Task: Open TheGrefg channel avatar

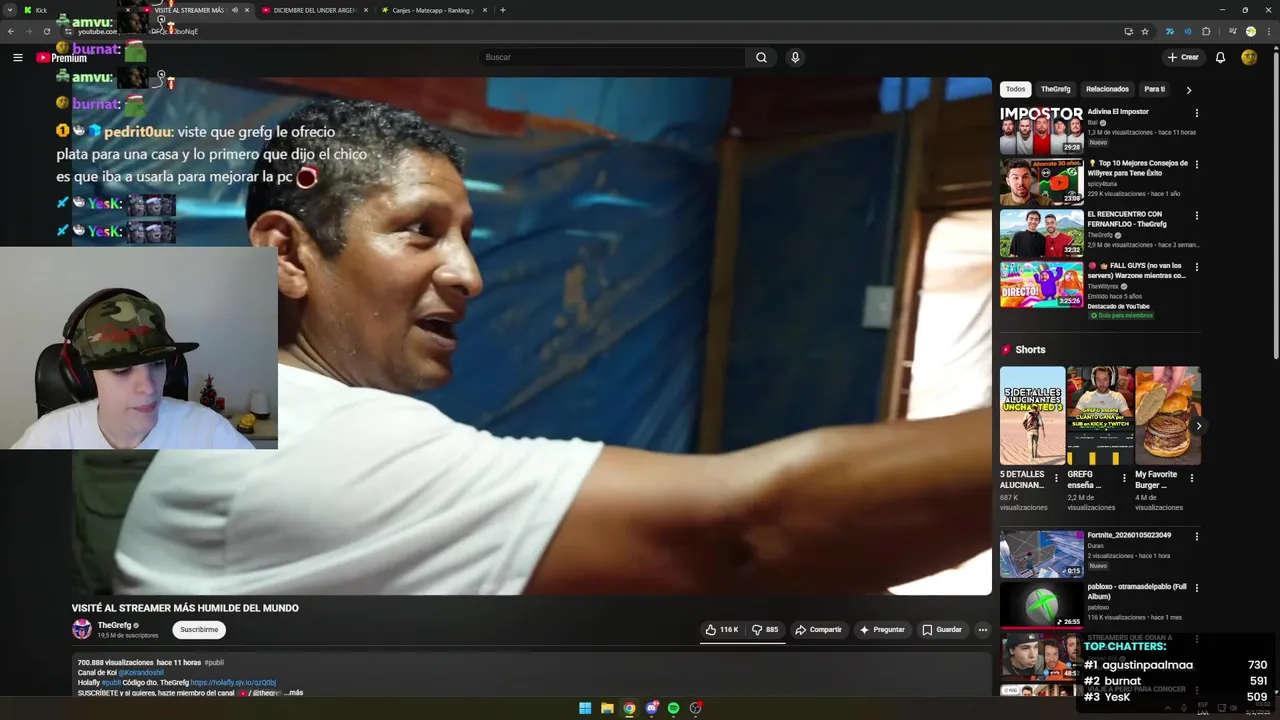Action: pyautogui.click(x=82, y=629)
